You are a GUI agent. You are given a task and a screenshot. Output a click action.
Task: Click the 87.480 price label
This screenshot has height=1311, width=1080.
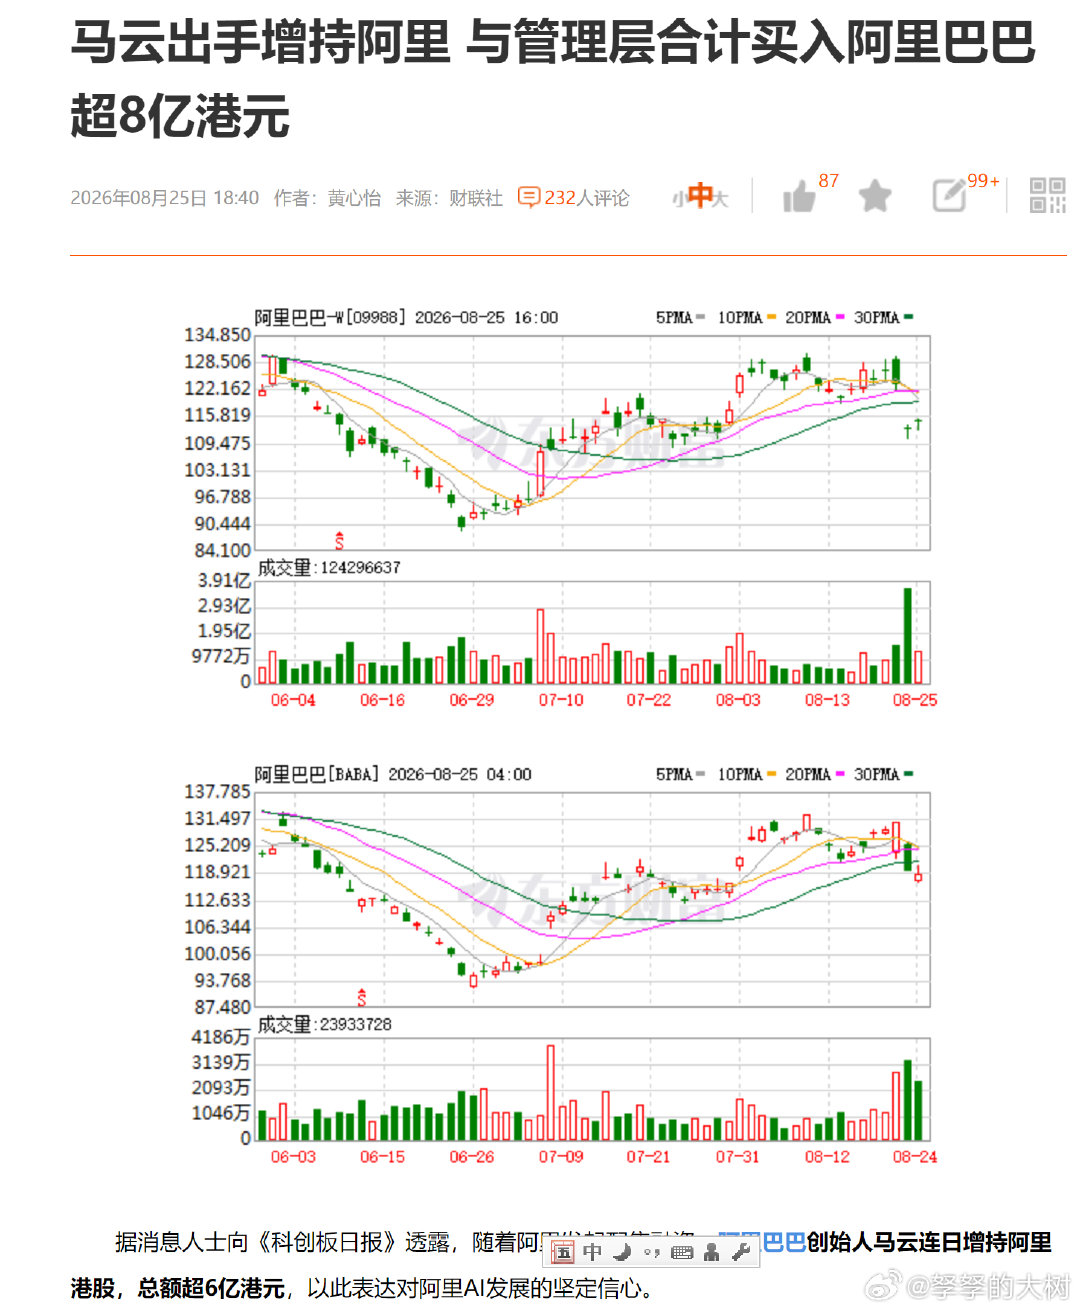coord(222,1008)
